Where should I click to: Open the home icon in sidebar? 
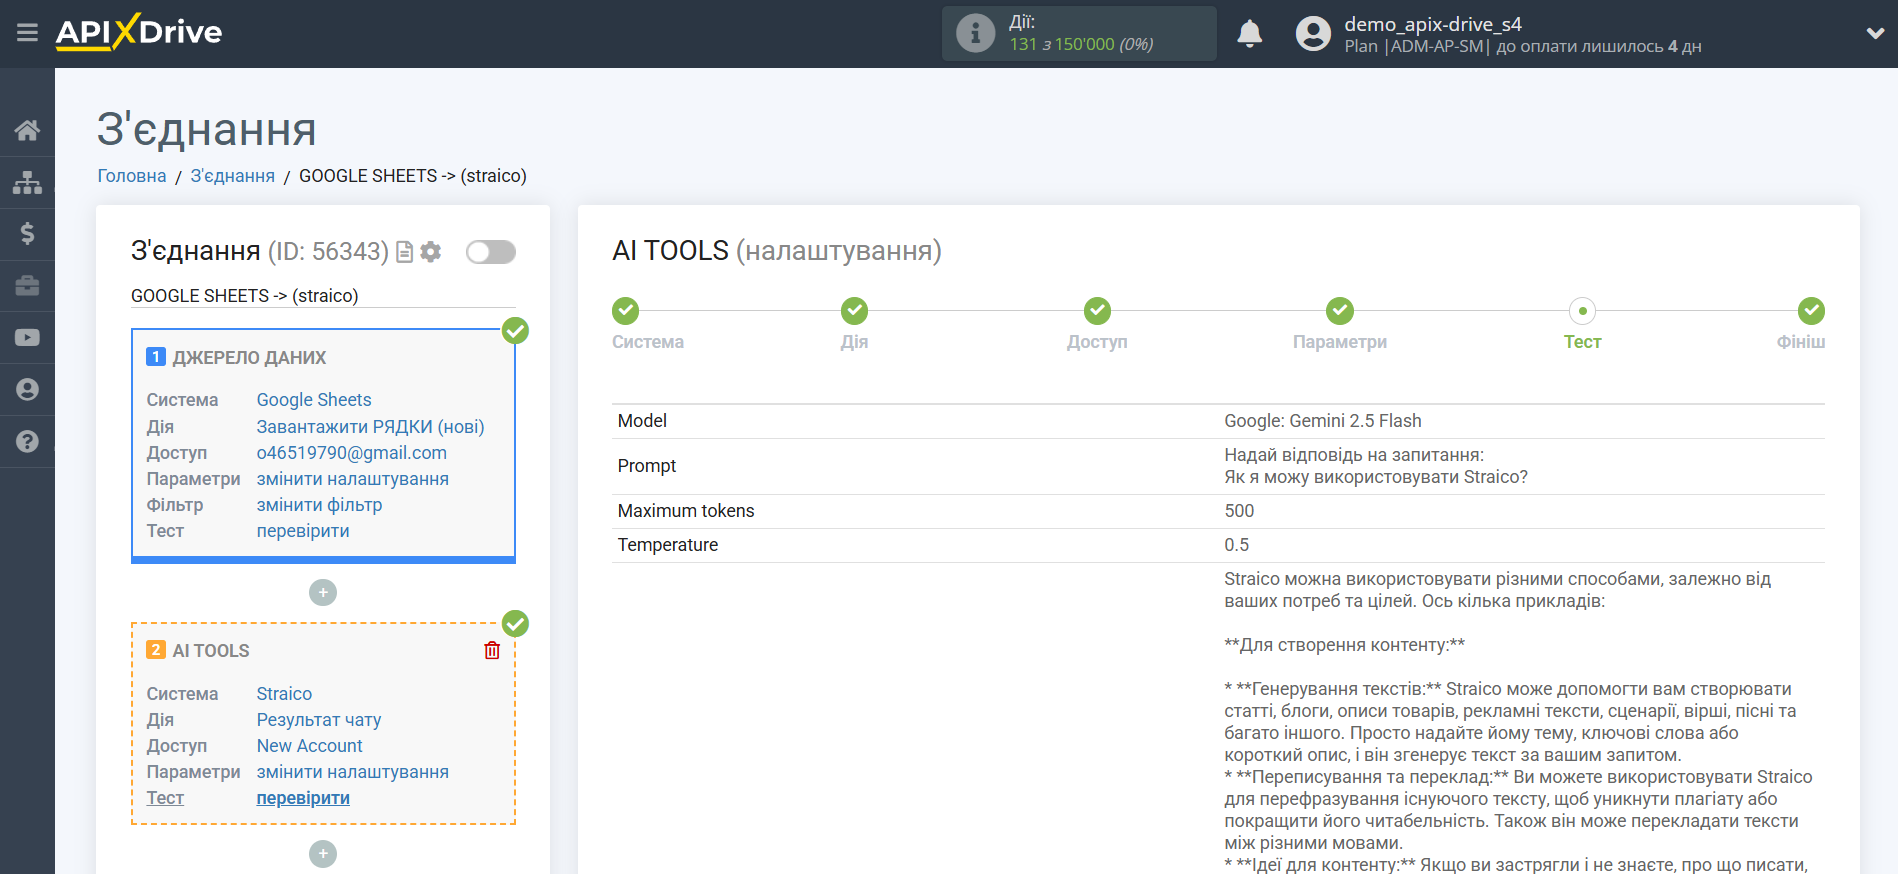pos(27,130)
